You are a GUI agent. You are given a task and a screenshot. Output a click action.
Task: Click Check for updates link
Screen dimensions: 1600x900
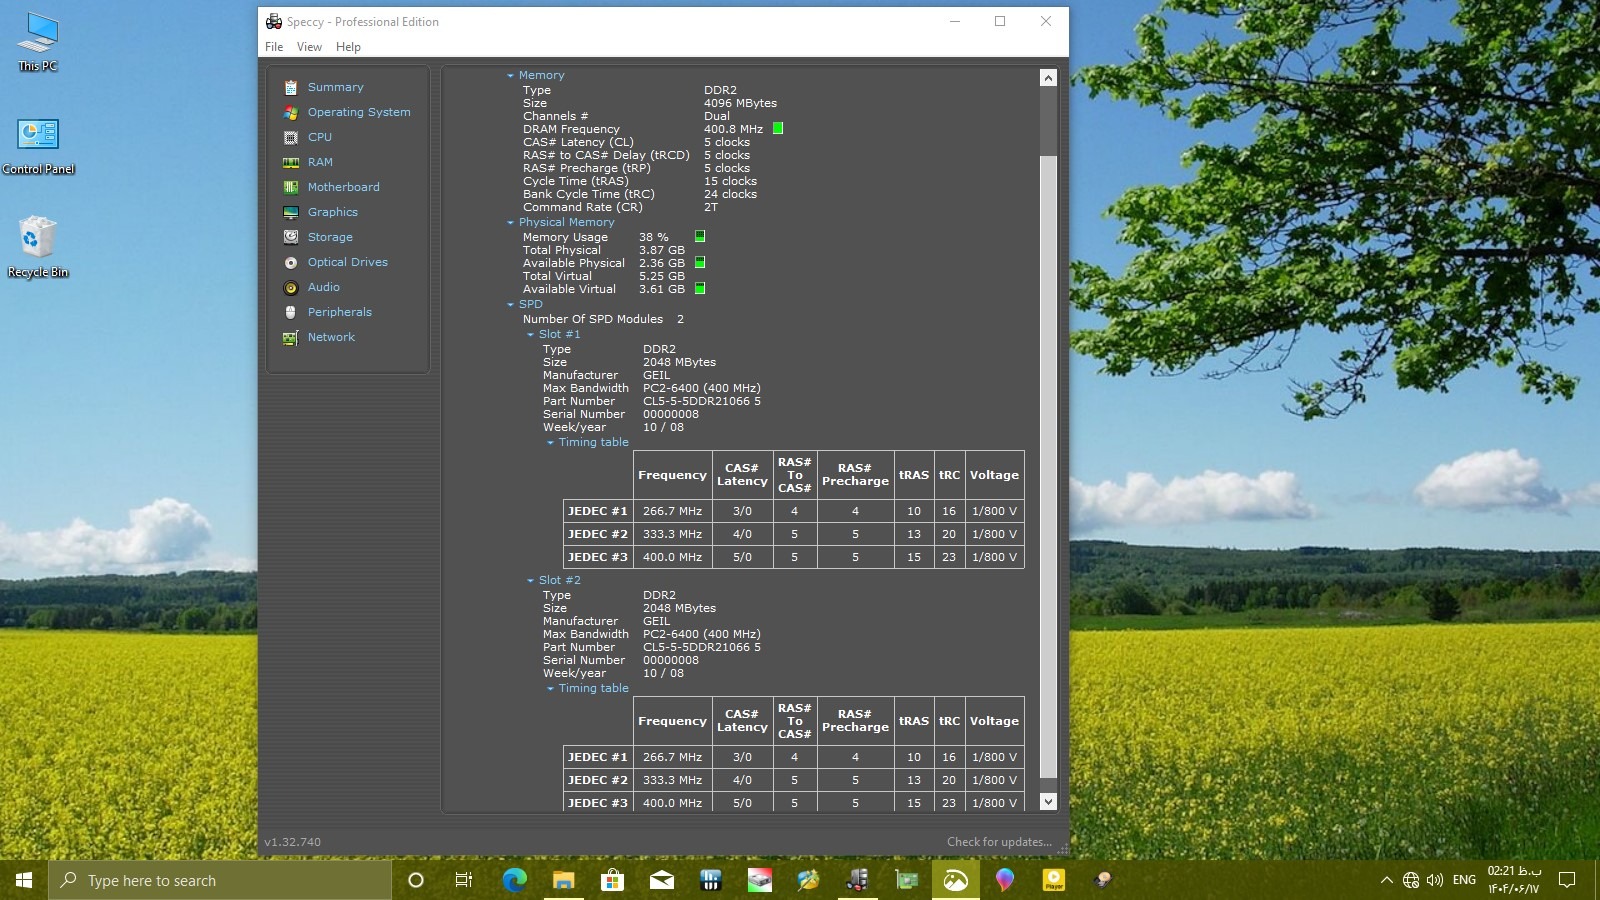(x=999, y=842)
